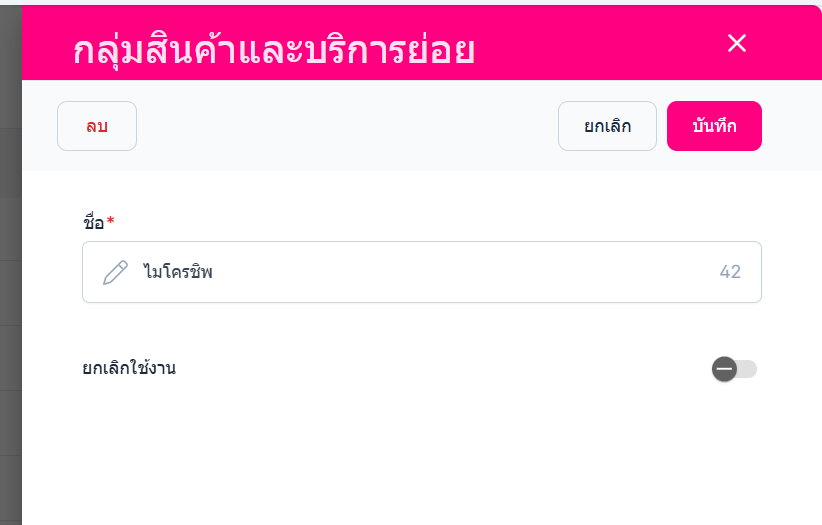Click the dimmed backdrop left of dialog
822x525 pixels.
point(10,300)
